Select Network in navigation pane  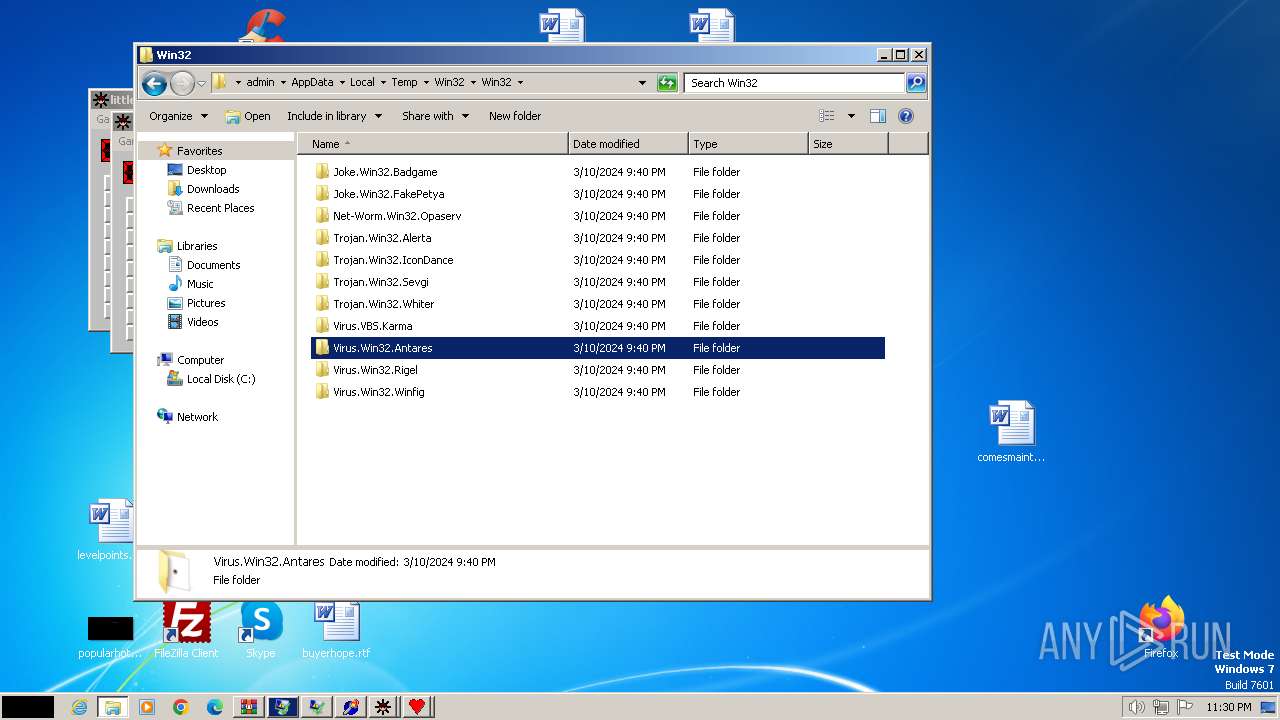197,417
